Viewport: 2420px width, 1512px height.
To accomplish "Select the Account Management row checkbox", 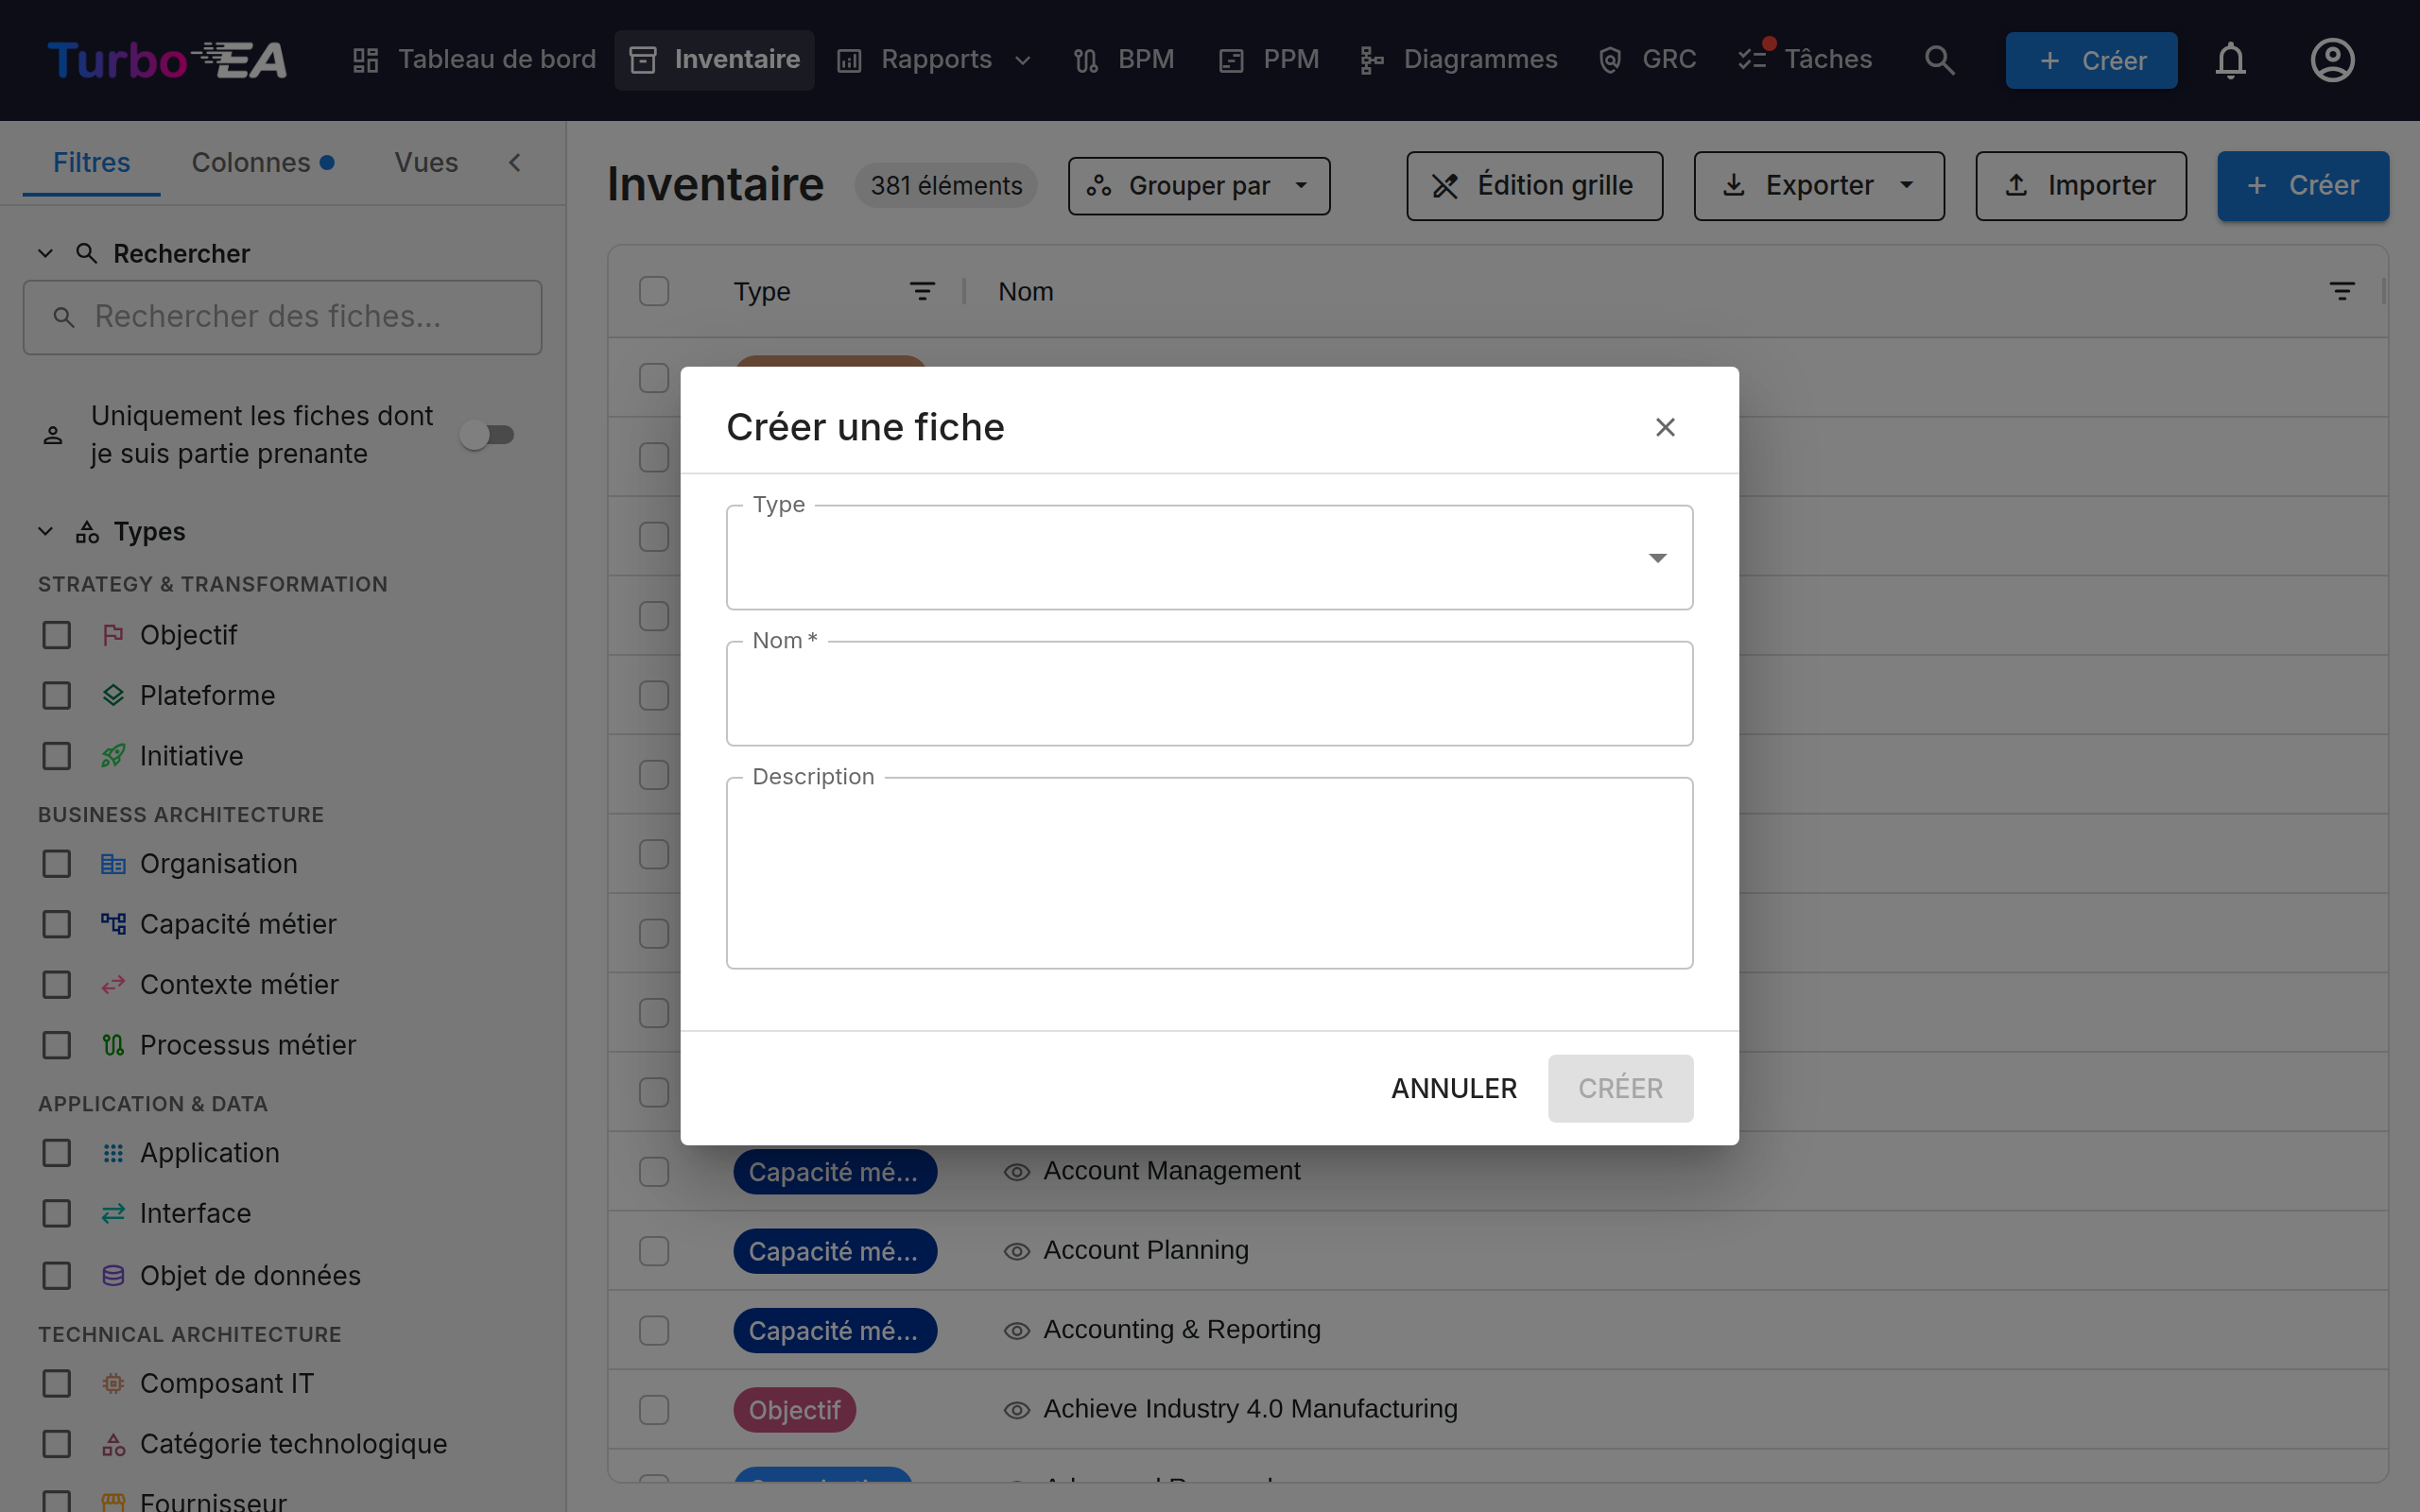I will pyautogui.click(x=654, y=1171).
